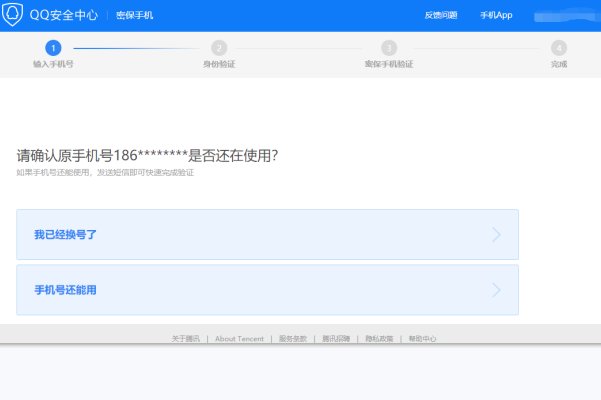This screenshot has width=601, height=400.
Task: Open 手机App in the header
Action: [496, 15]
